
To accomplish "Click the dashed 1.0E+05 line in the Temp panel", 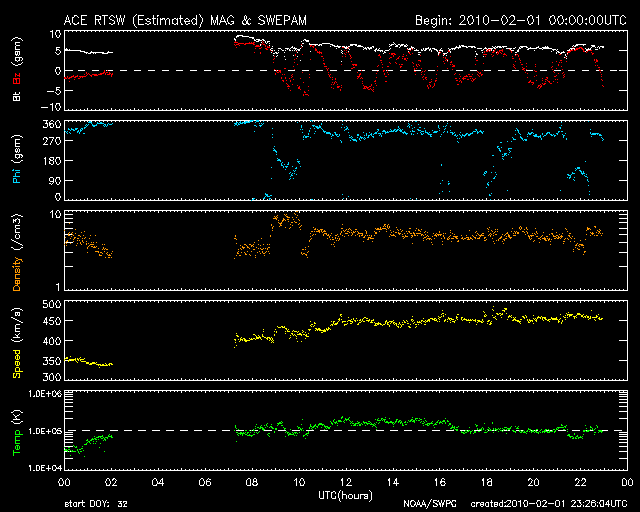I will pos(450,431).
